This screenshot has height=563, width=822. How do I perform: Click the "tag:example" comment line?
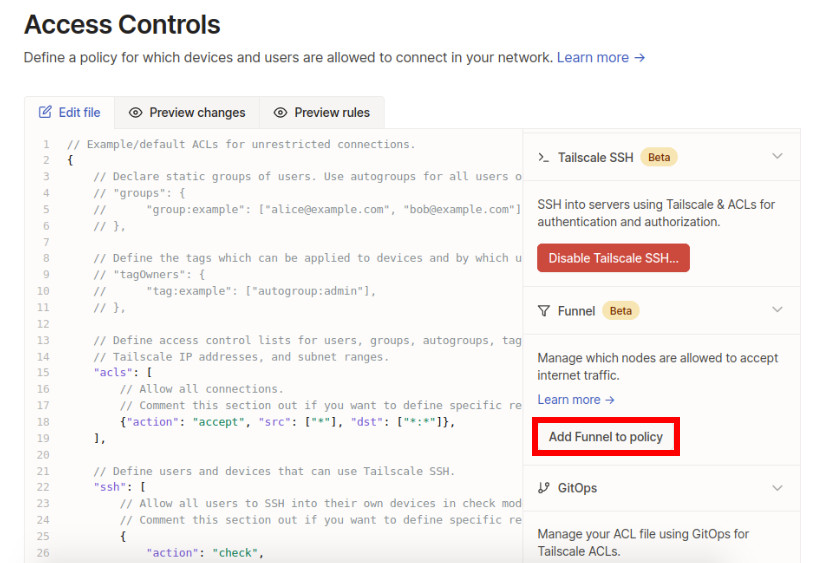235,291
